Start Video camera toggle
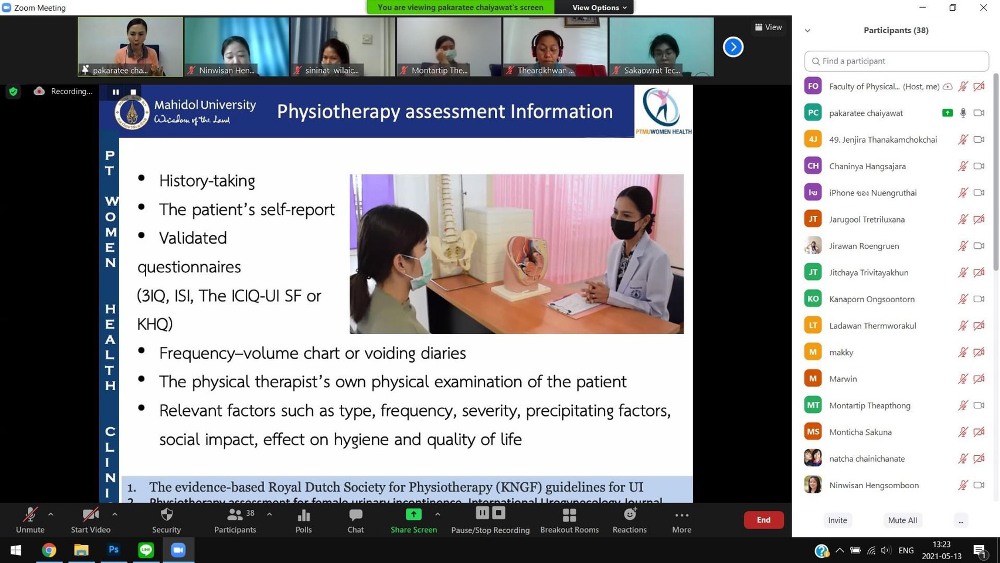The height and width of the screenshot is (563, 1000). (90, 519)
